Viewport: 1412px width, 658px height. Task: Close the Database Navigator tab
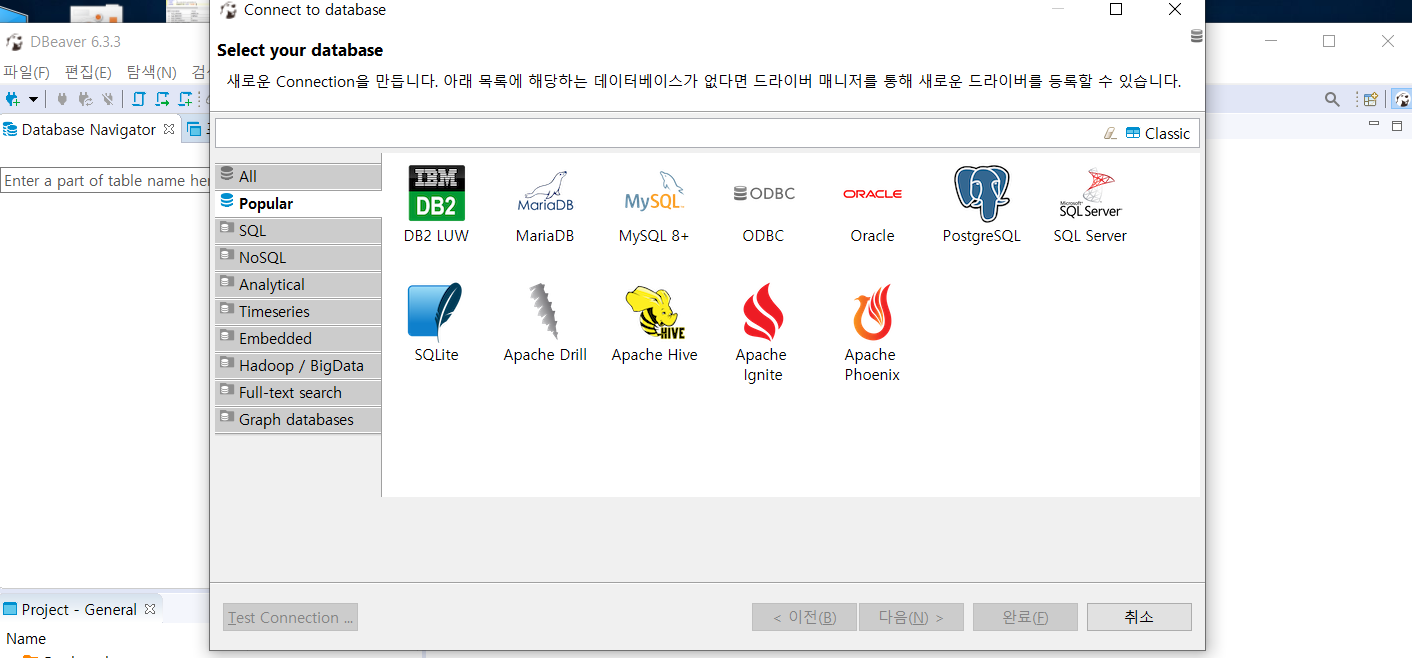tap(169, 129)
